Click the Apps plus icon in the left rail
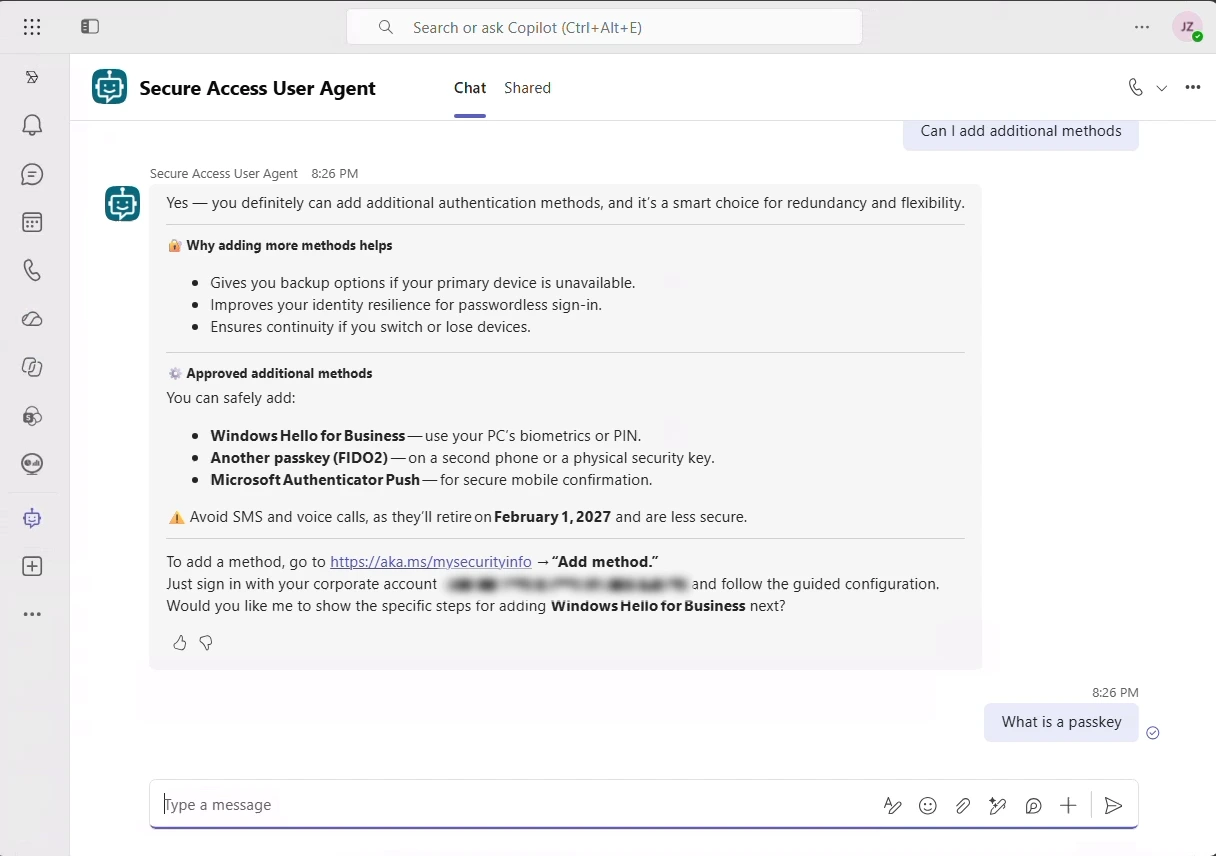 32,566
